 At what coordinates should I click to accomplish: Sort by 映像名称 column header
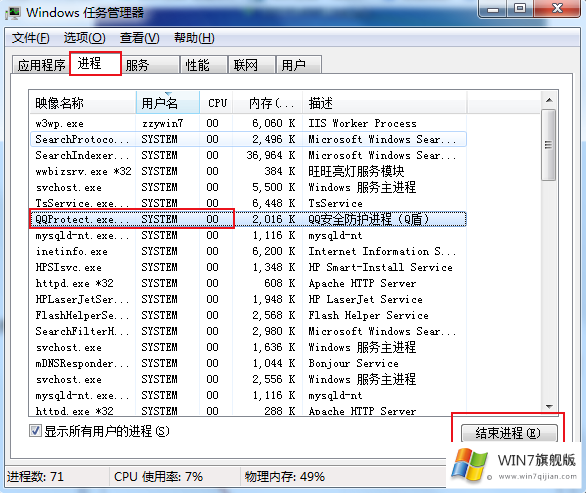coord(83,102)
